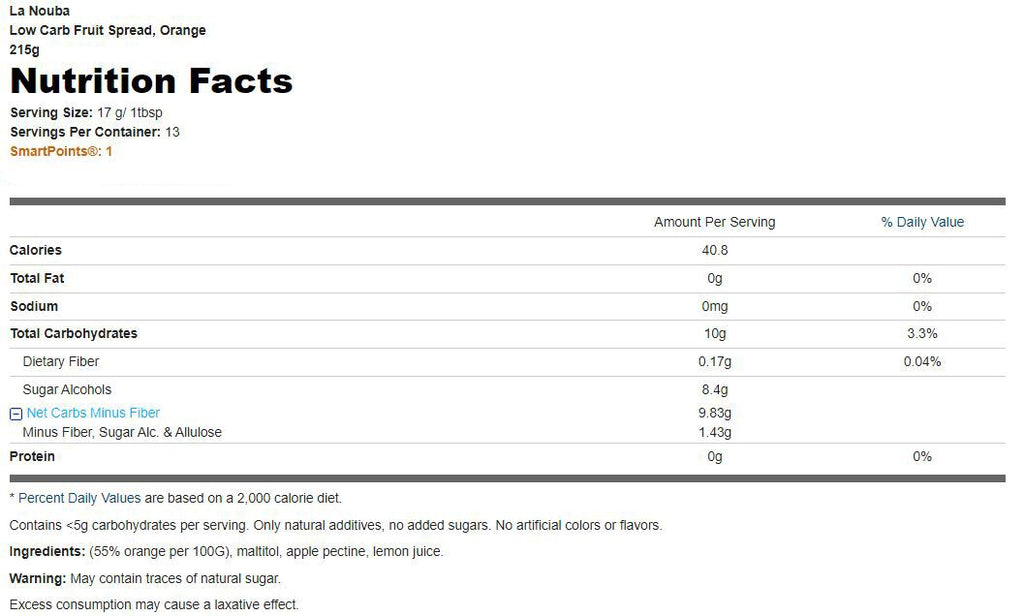1024x616 pixels.
Task: Select the Amount Per Serving header
Action: pos(714,222)
